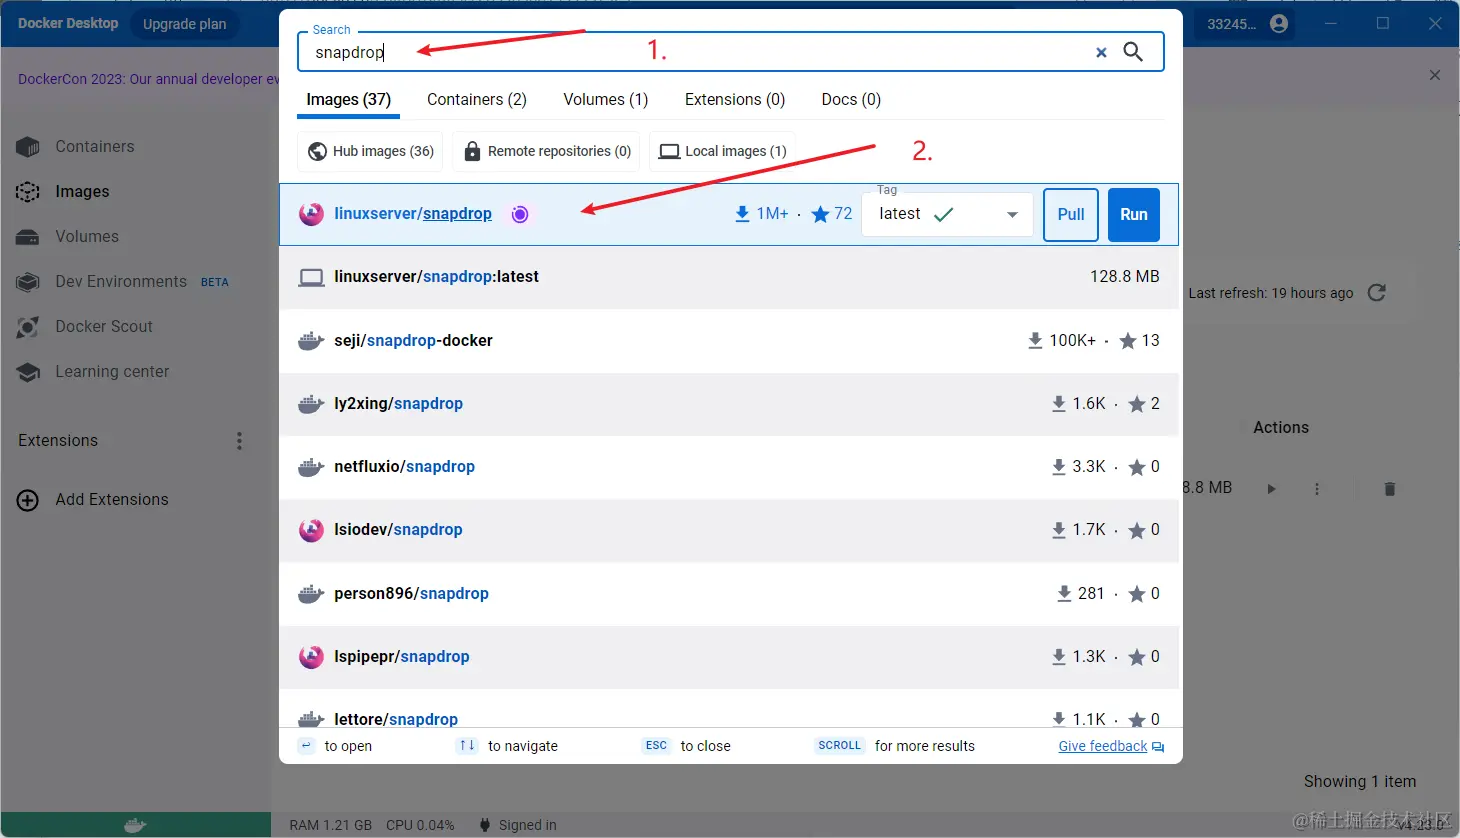Switch to the Docs (0) tab

tap(851, 100)
